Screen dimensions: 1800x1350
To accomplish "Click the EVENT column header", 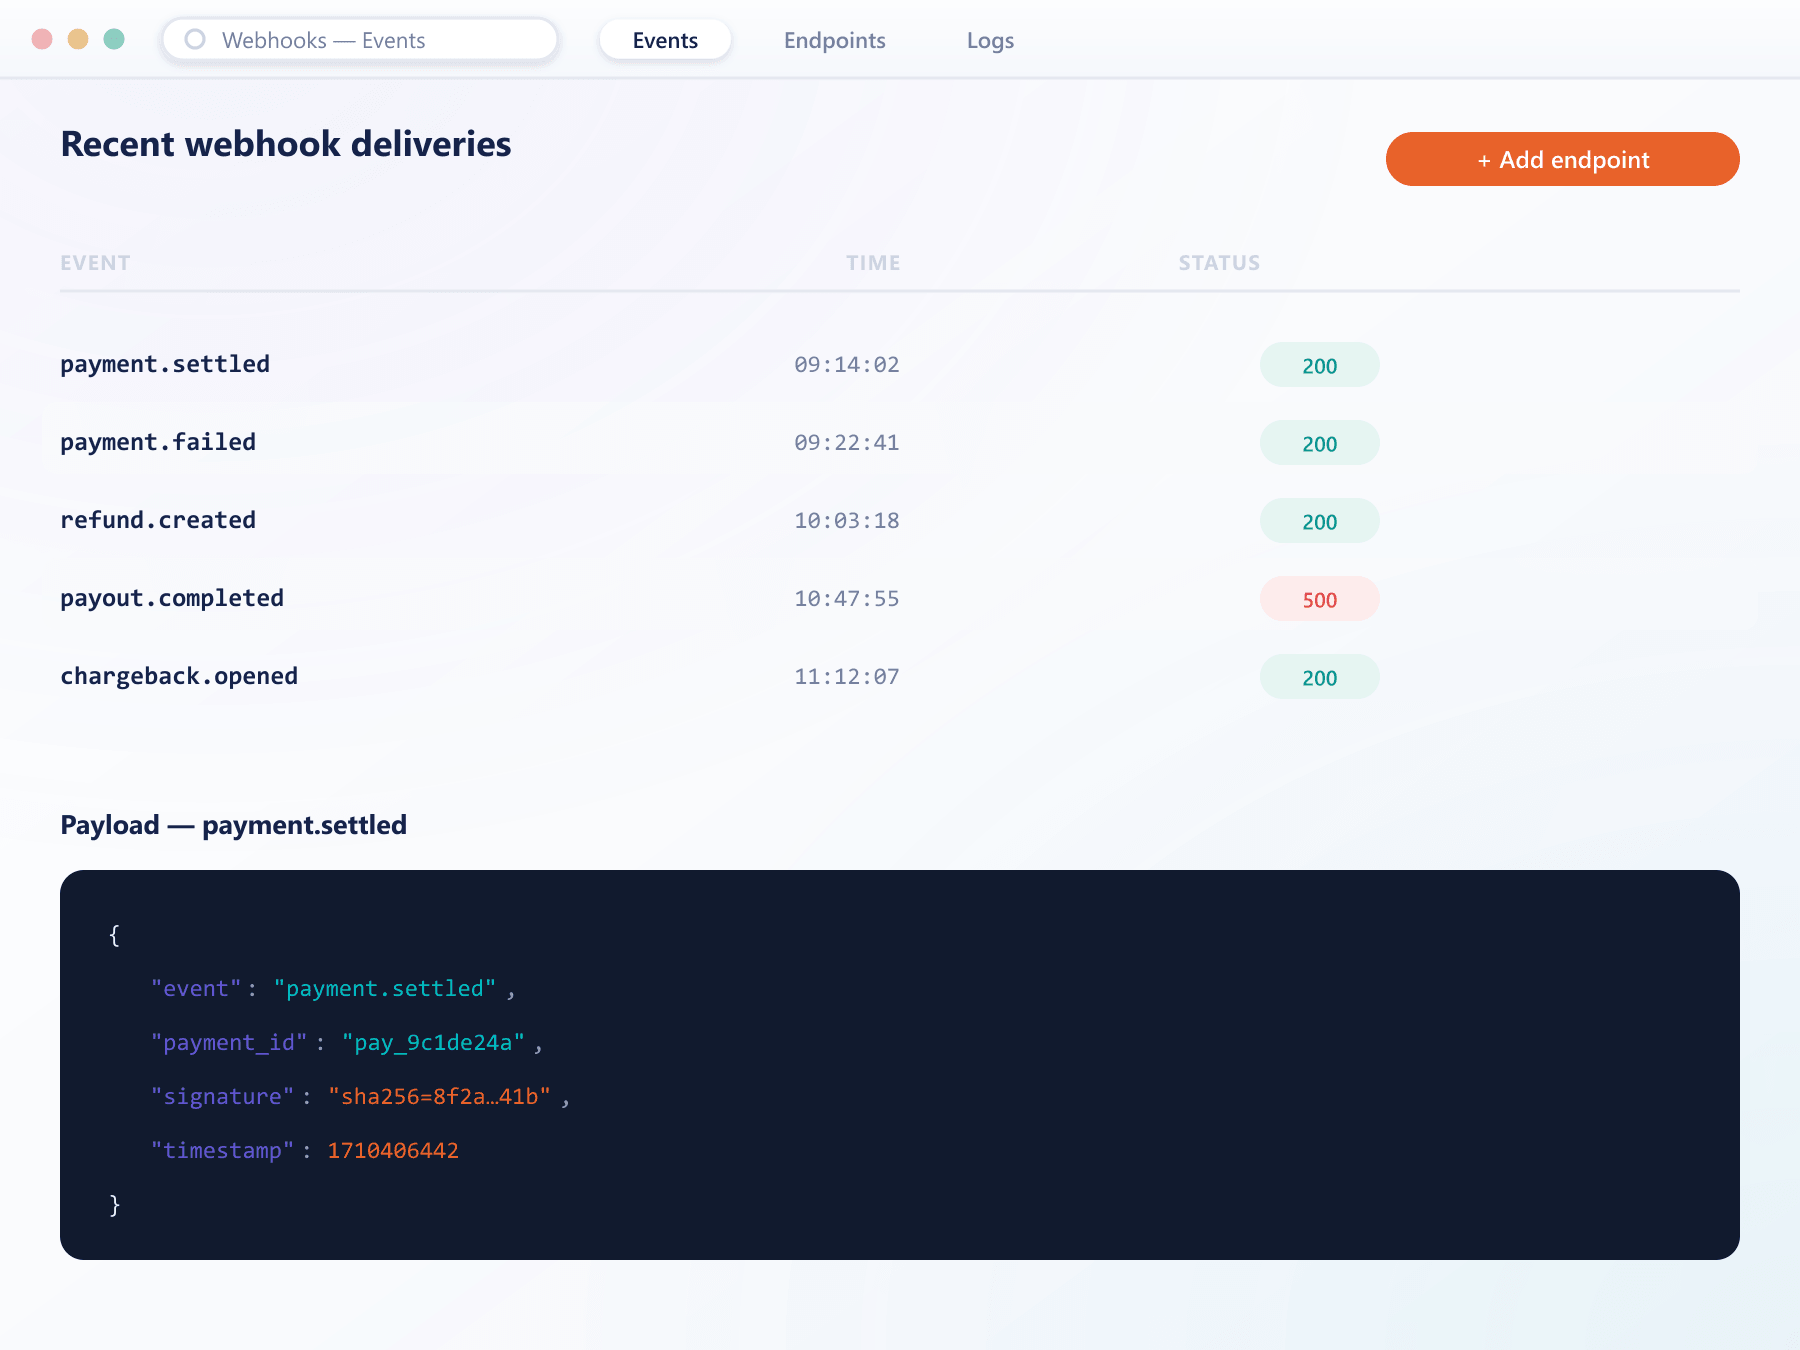I will coord(95,263).
